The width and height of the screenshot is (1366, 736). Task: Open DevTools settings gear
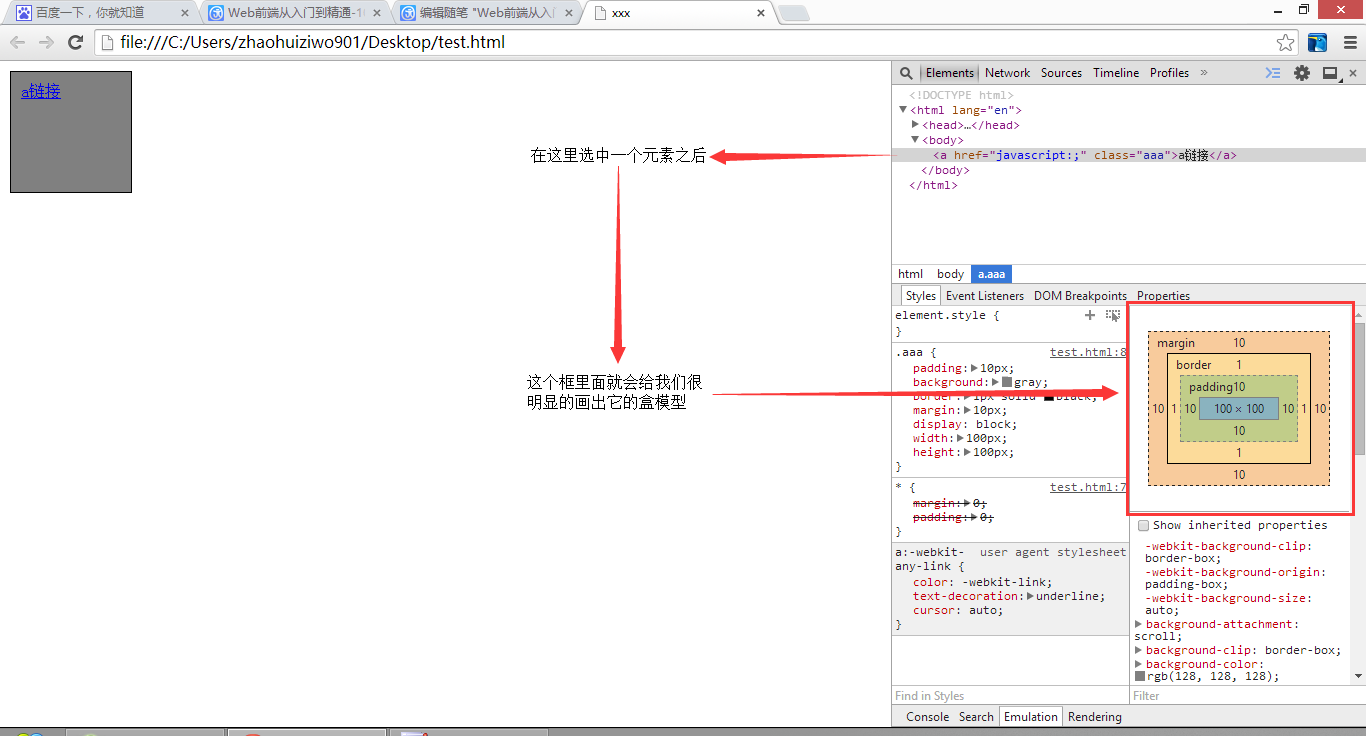click(x=1301, y=73)
